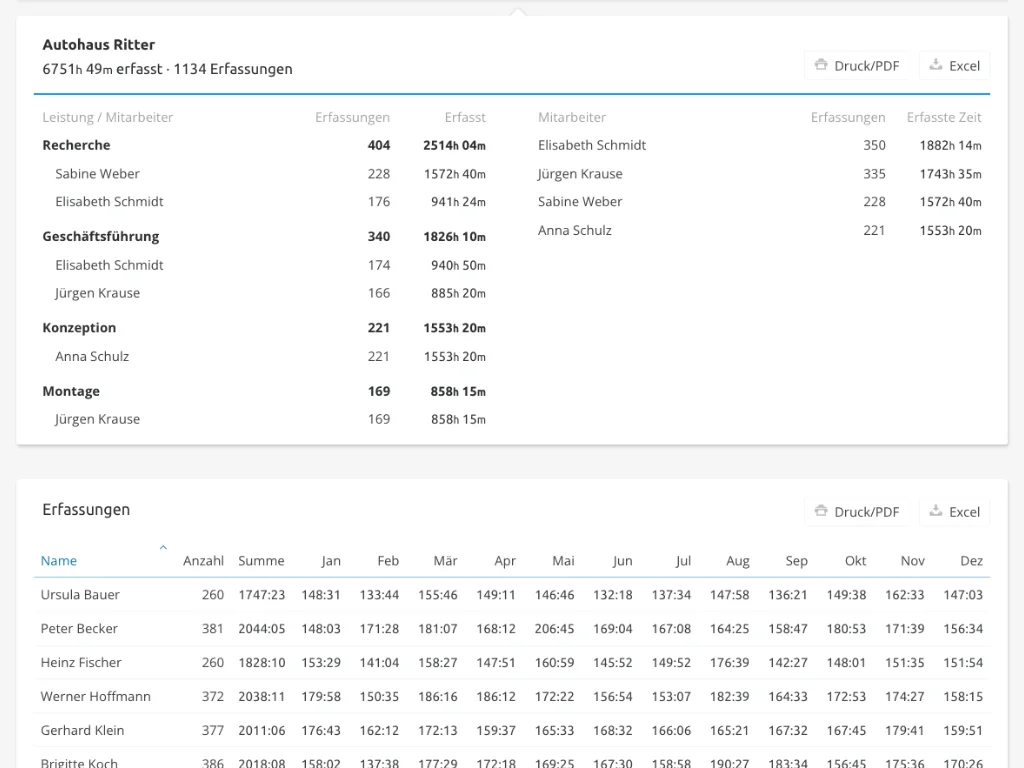The width and height of the screenshot is (1024, 768).
Task: Select Montage service row
Action: 264,391
